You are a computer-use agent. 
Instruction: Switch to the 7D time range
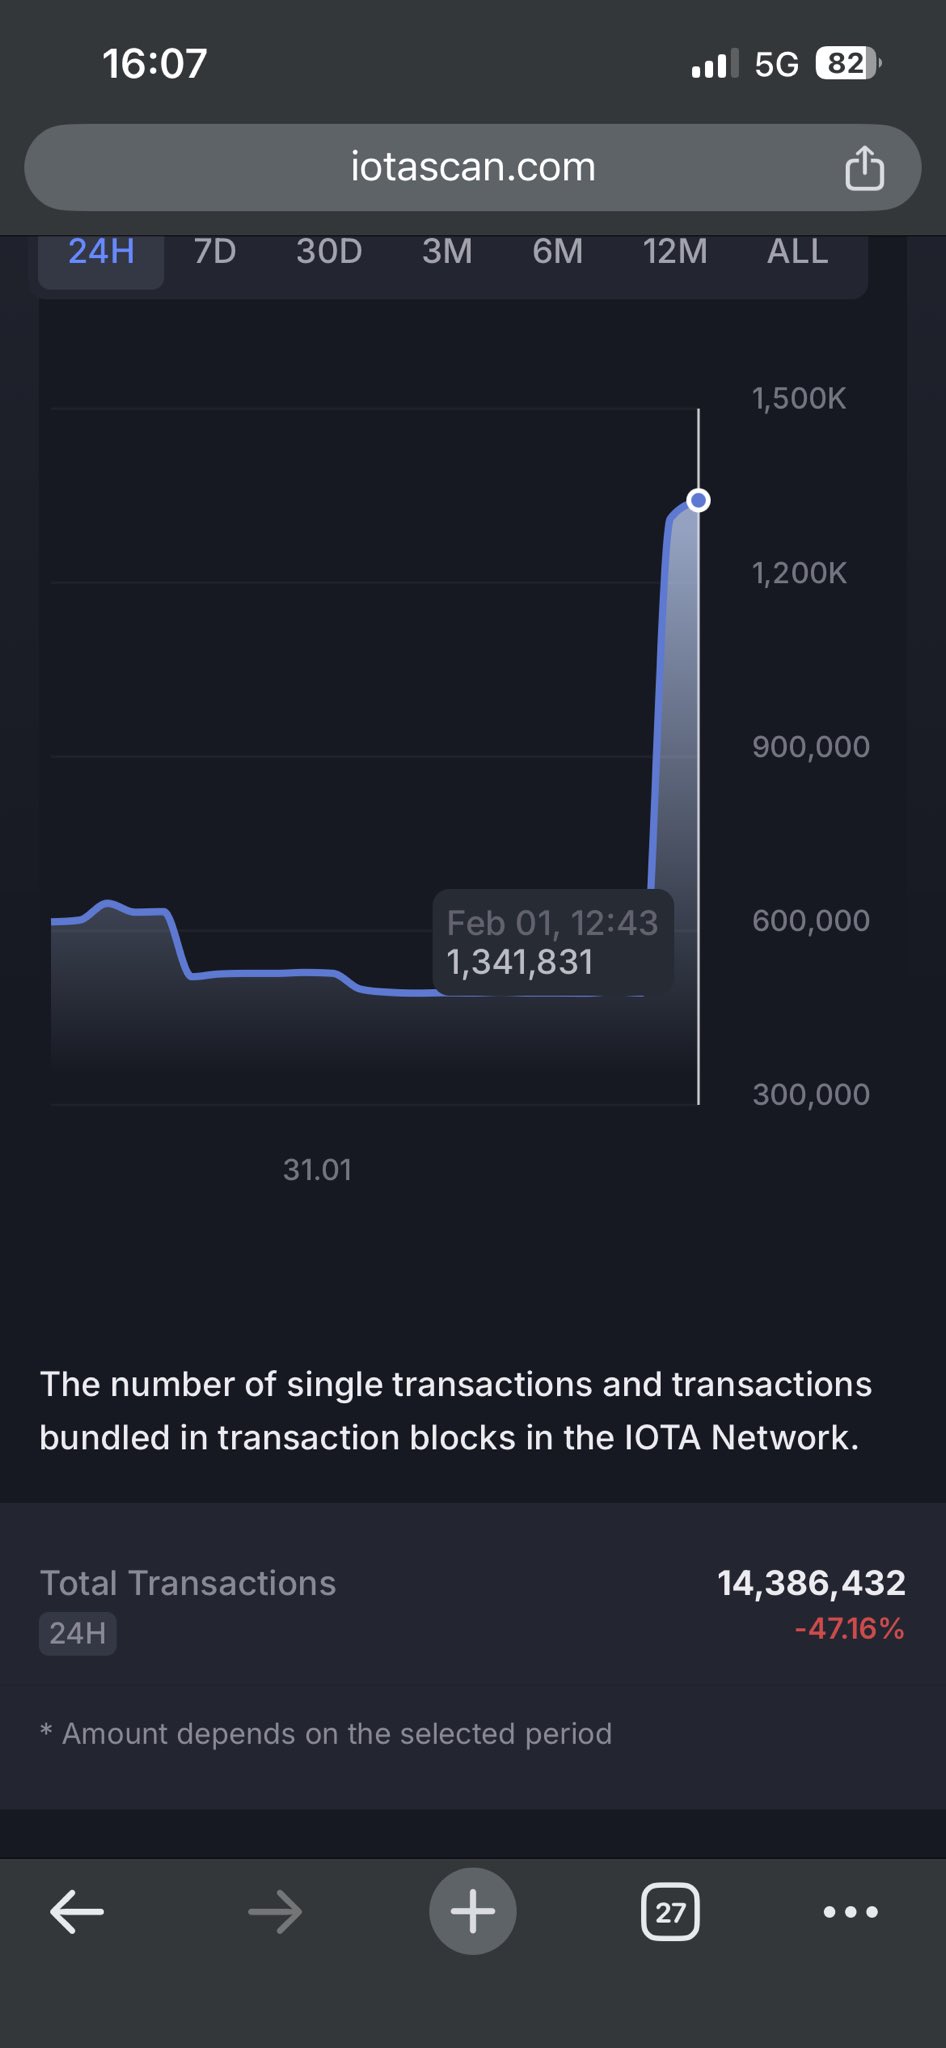coord(215,252)
